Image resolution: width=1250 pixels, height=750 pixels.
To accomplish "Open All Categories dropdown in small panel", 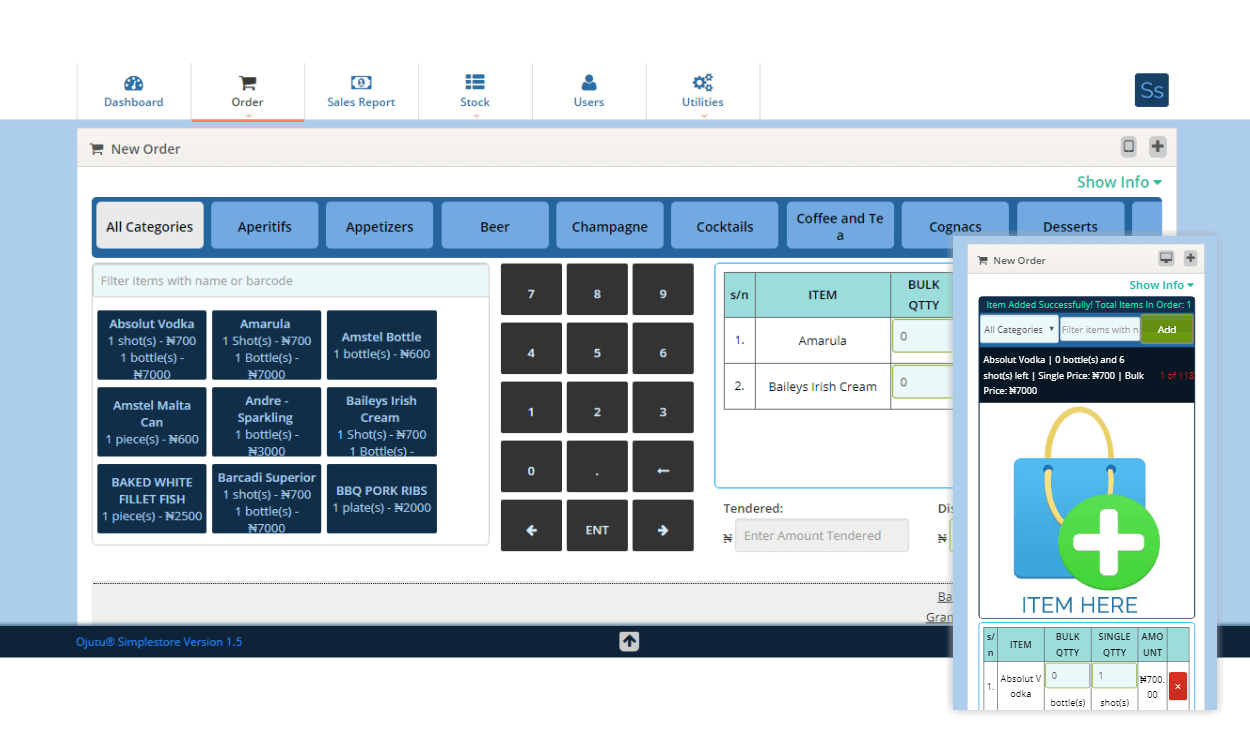I will 1019,329.
